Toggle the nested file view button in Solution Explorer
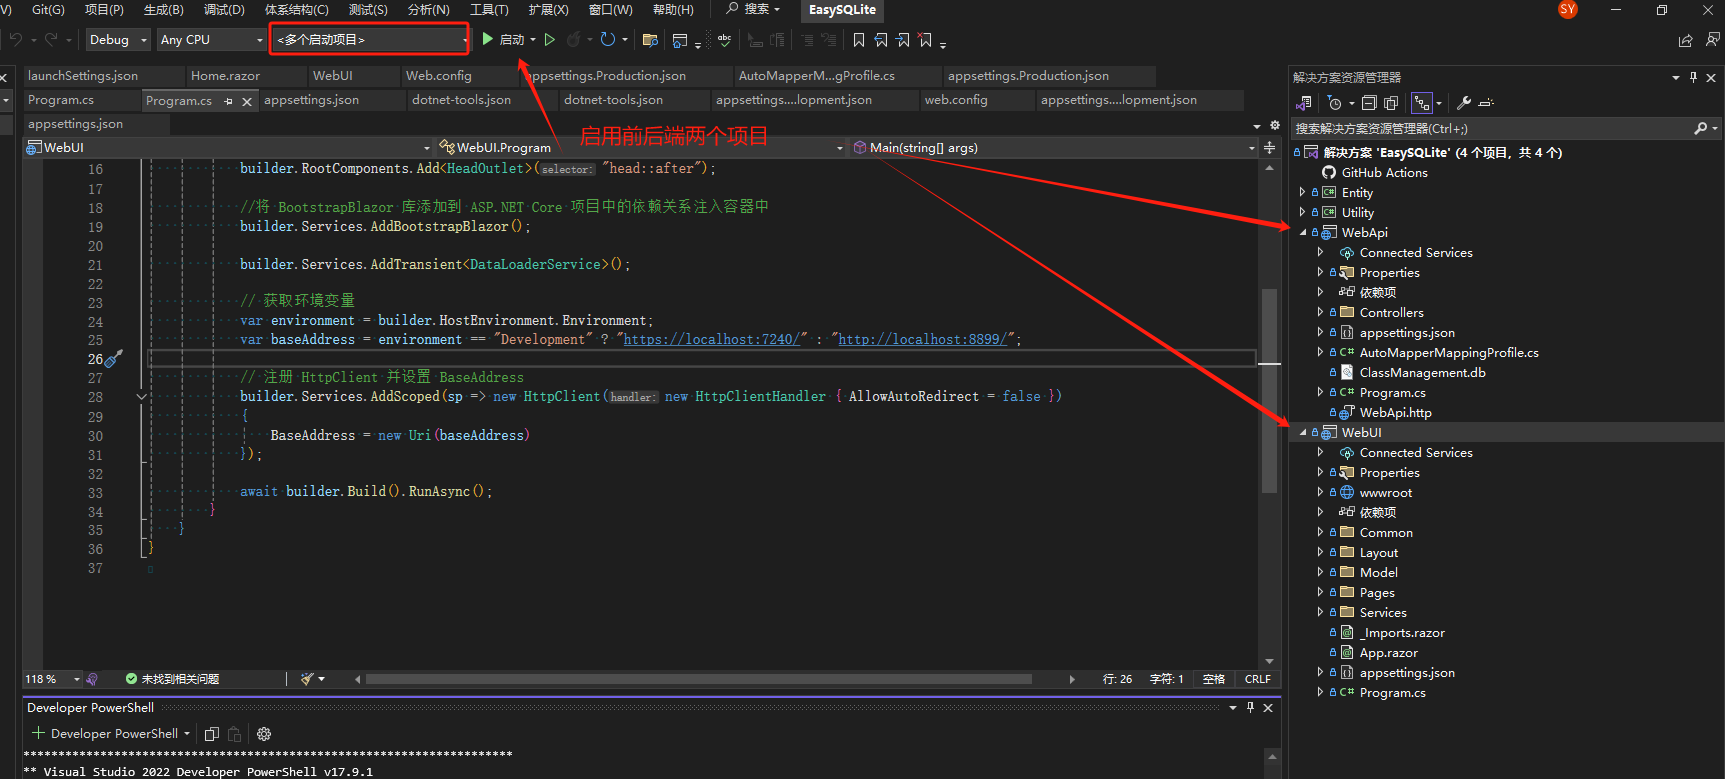The width and height of the screenshot is (1725, 779). point(1421,103)
